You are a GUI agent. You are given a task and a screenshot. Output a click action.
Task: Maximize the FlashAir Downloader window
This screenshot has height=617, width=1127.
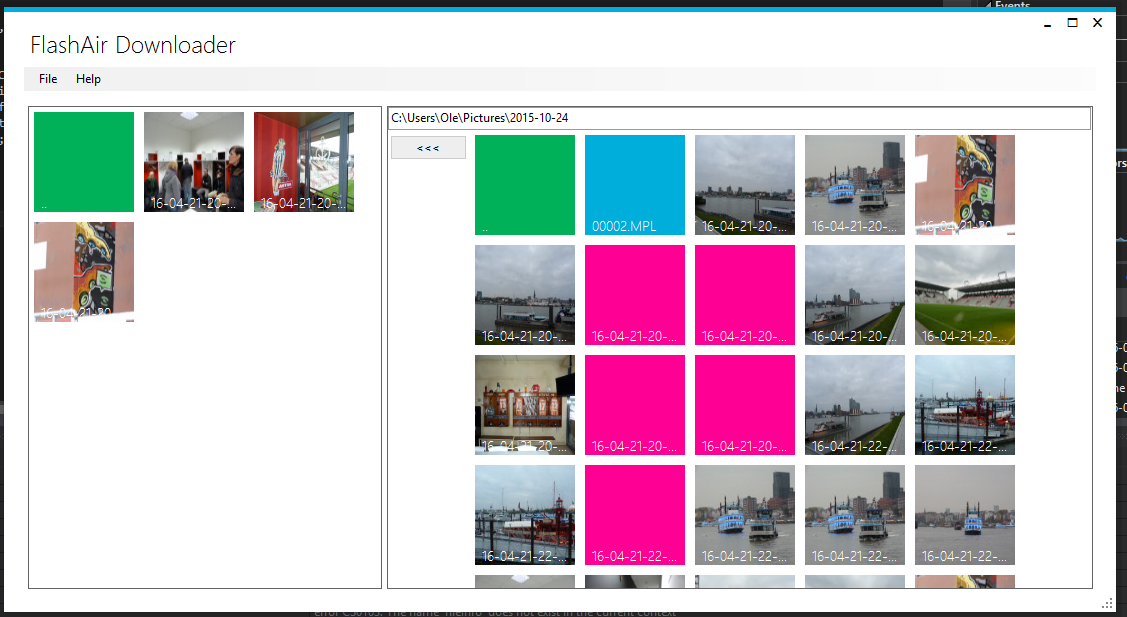(x=1072, y=23)
